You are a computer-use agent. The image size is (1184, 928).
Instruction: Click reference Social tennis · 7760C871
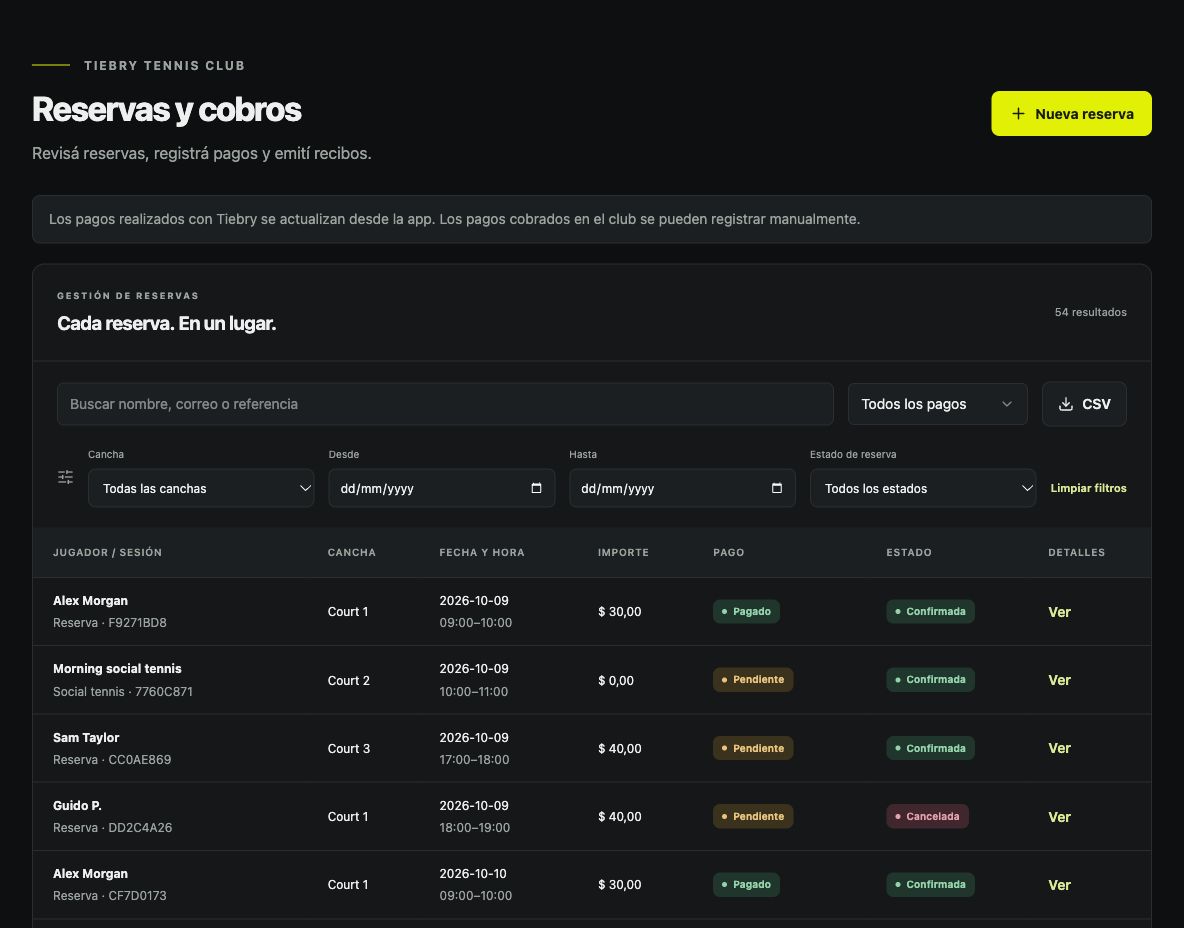(122, 691)
